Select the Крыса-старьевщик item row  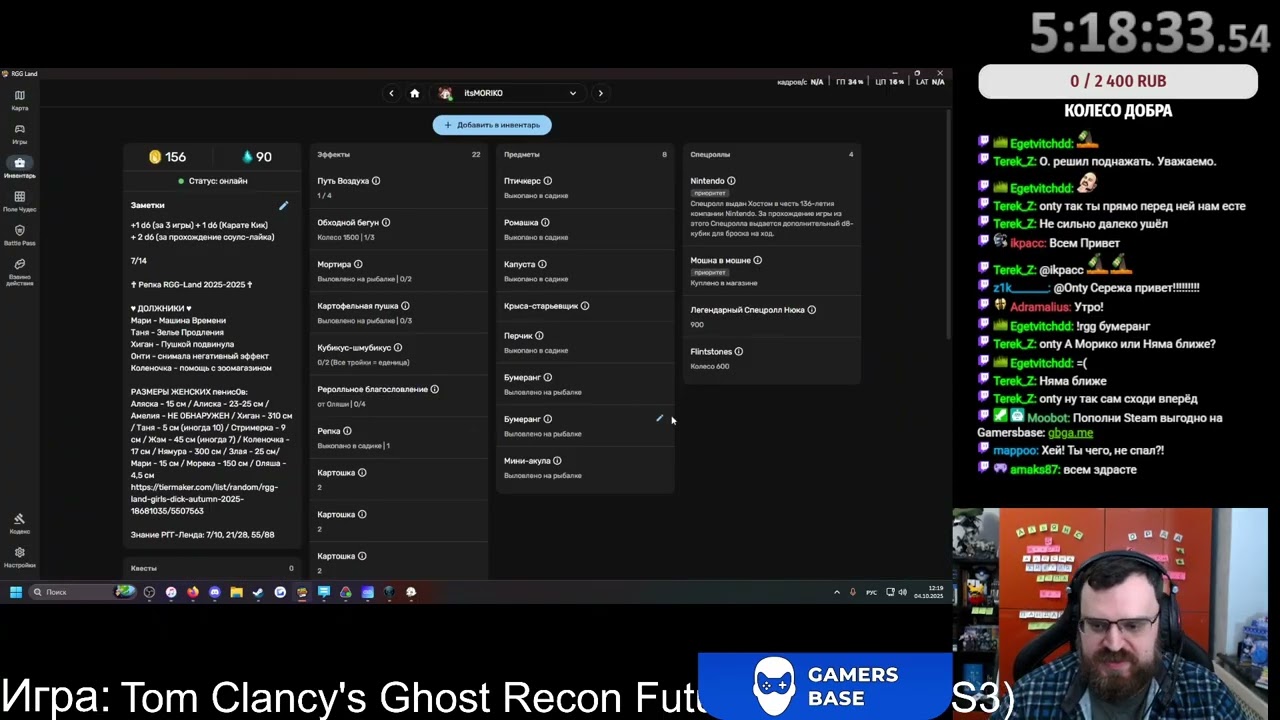coord(586,306)
